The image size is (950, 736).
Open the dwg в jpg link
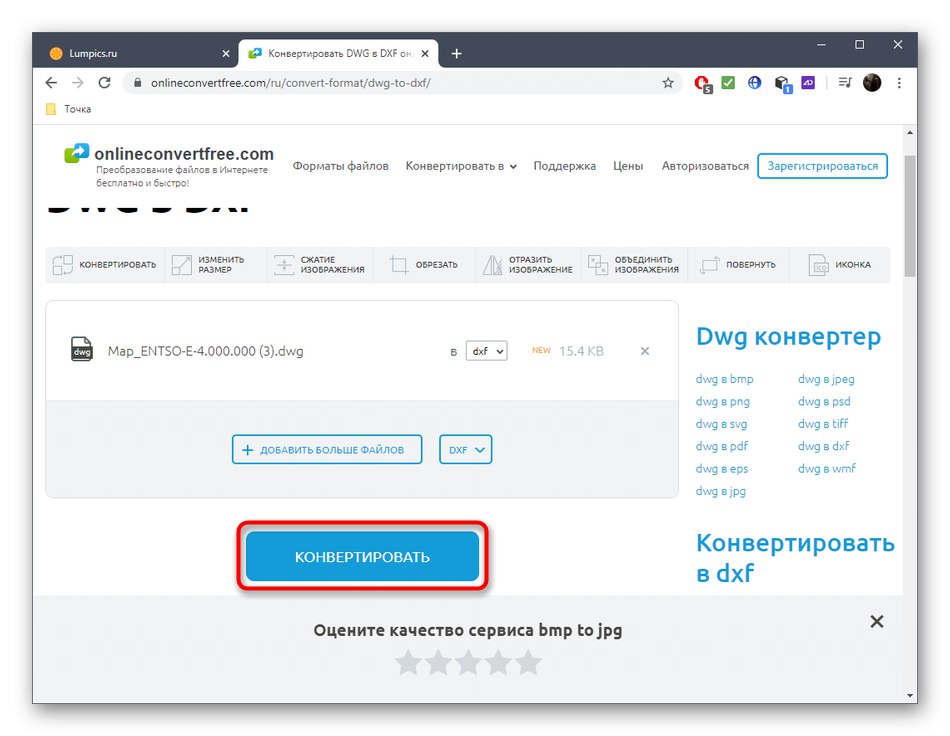720,491
